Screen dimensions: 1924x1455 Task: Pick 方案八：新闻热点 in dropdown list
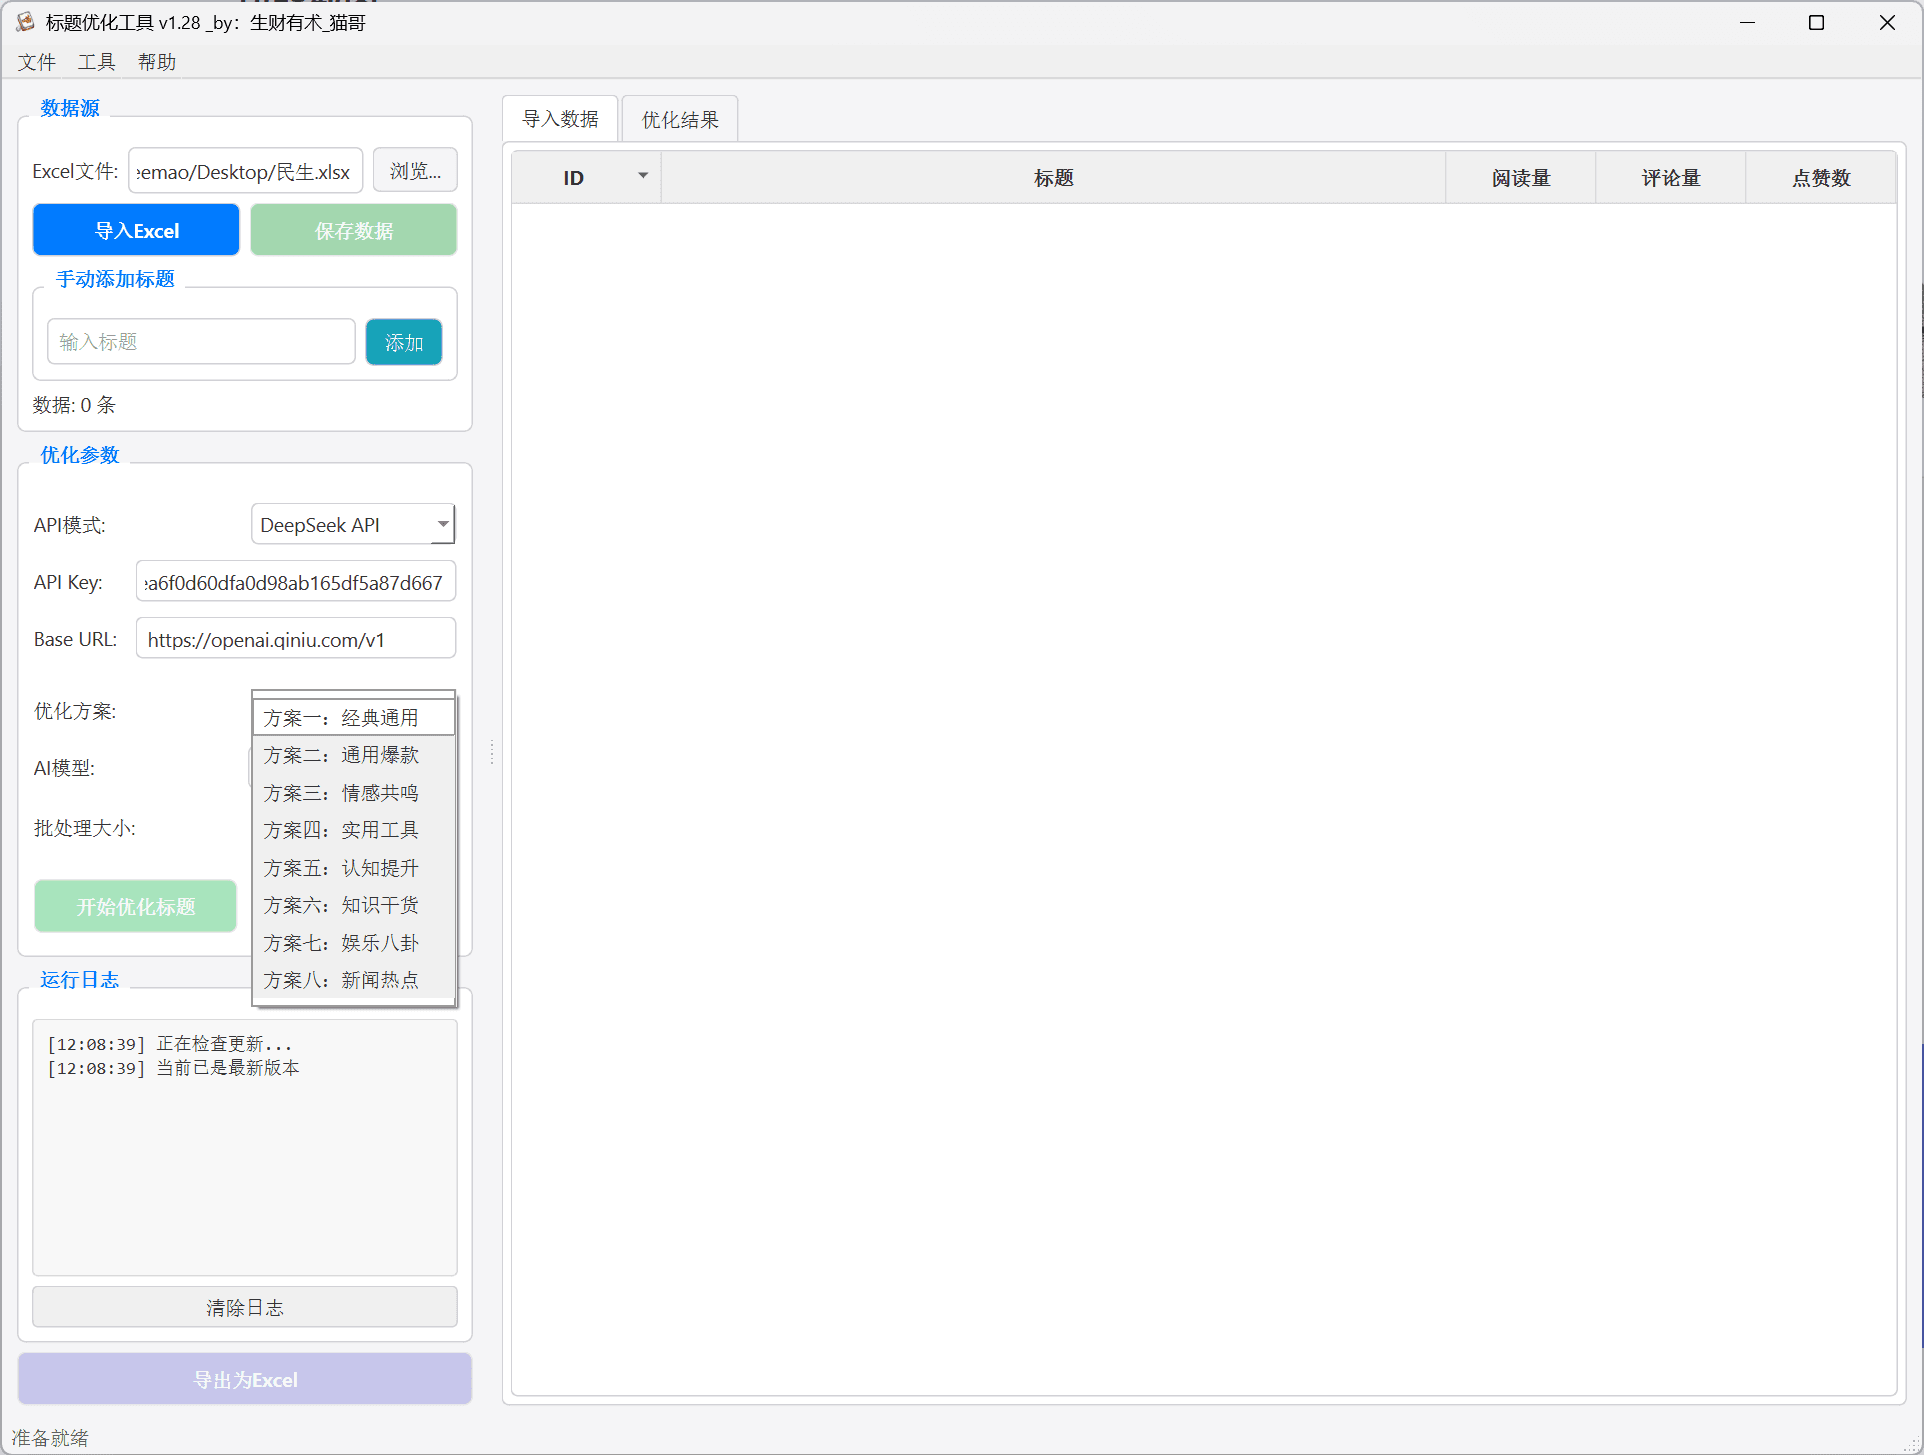pyautogui.click(x=341, y=980)
